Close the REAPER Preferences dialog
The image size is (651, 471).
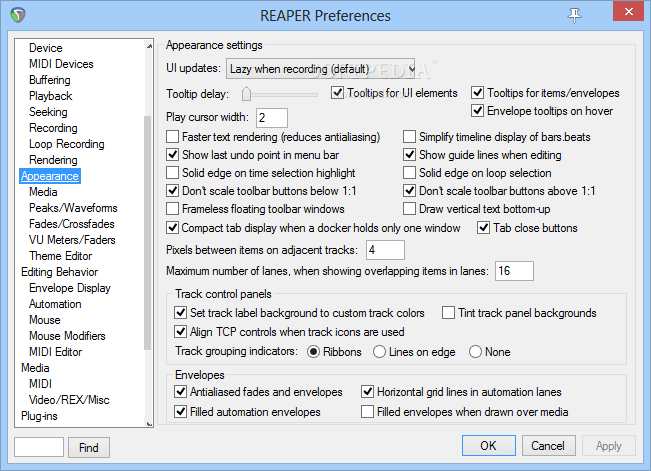629,12
